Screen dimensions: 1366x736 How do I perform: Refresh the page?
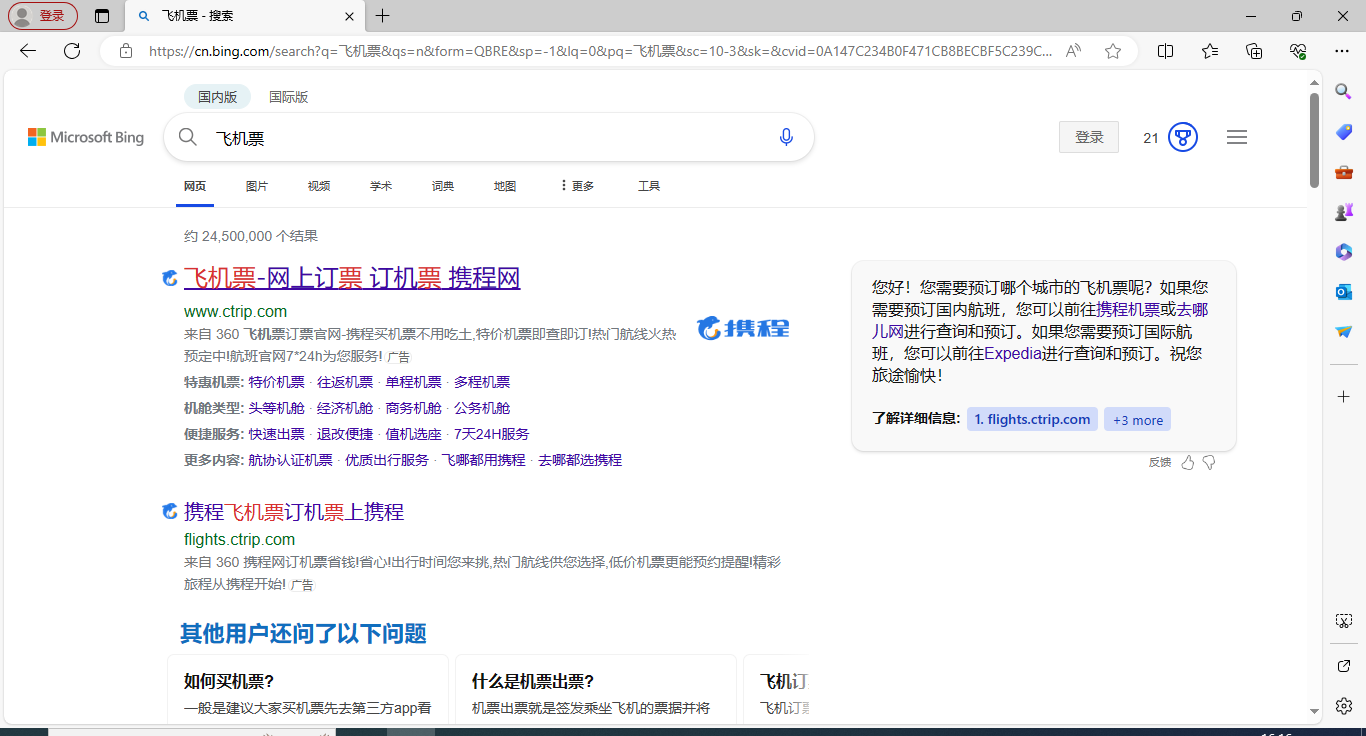[x=72, y=51]
